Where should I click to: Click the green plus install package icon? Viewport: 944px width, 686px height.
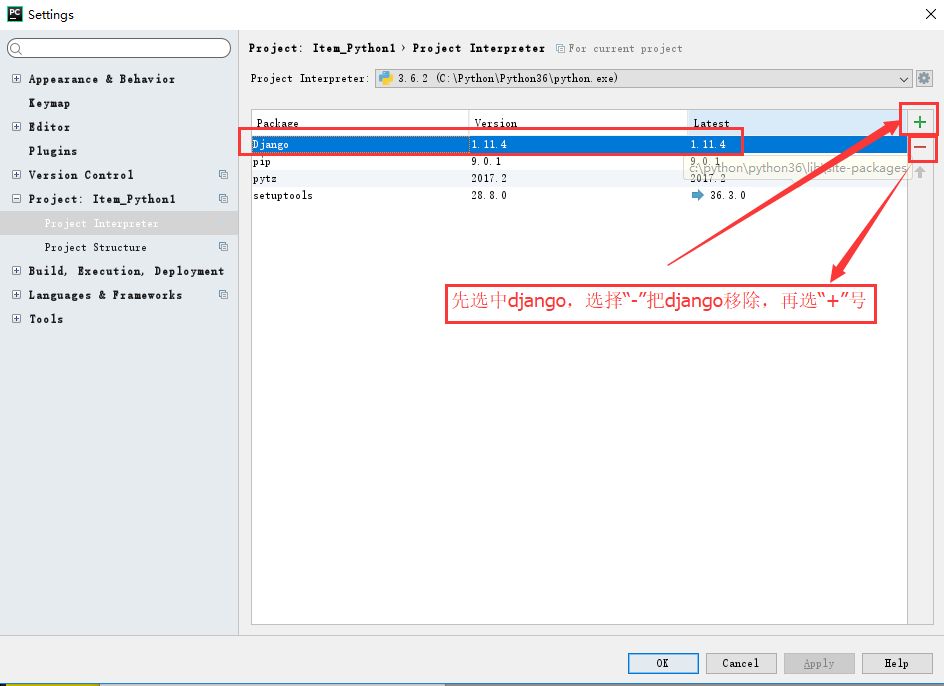point(919,122)
